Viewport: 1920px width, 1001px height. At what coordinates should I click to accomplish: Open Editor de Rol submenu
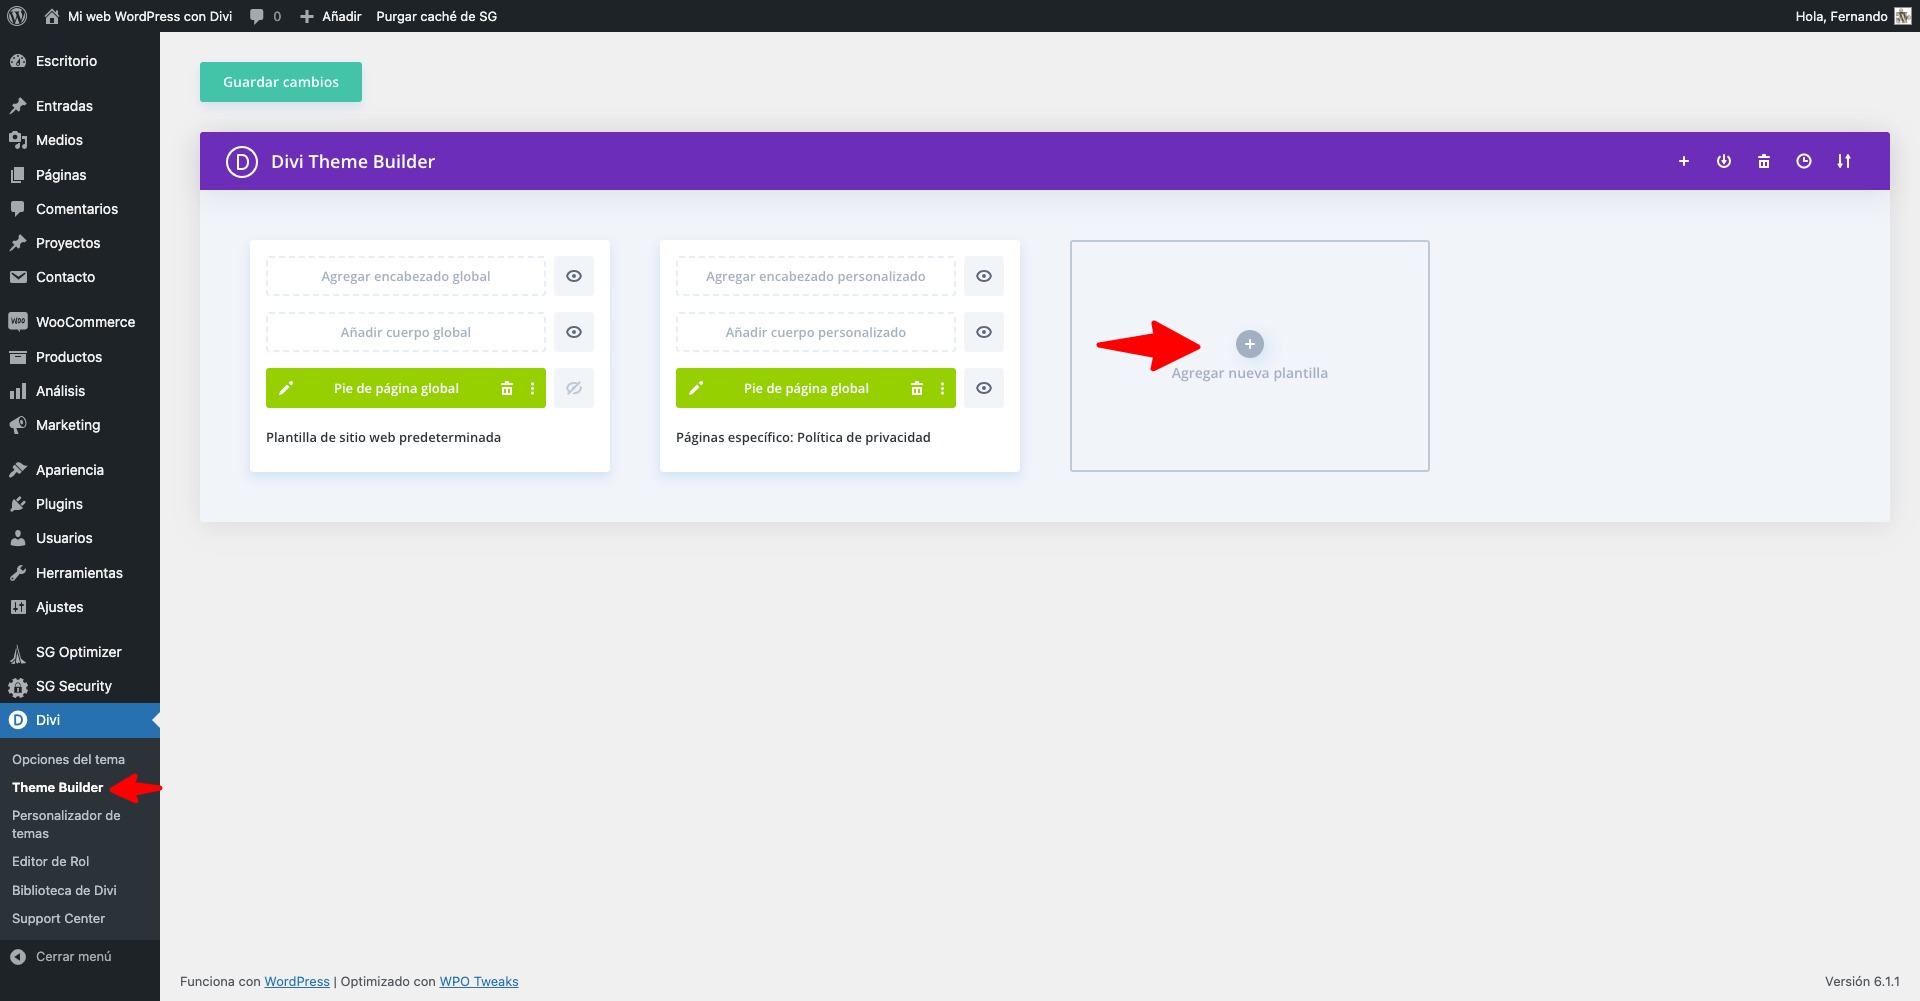click(x=50, y=861)
